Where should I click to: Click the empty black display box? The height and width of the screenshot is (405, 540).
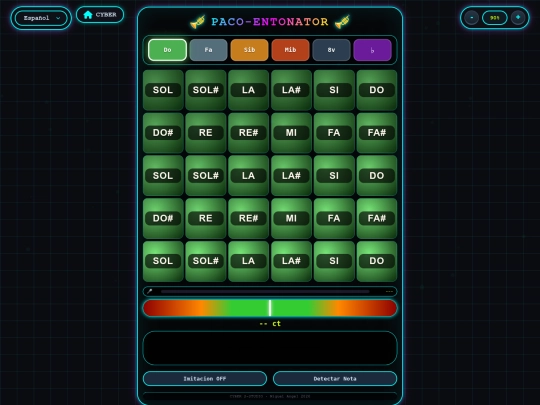(270, 348)
